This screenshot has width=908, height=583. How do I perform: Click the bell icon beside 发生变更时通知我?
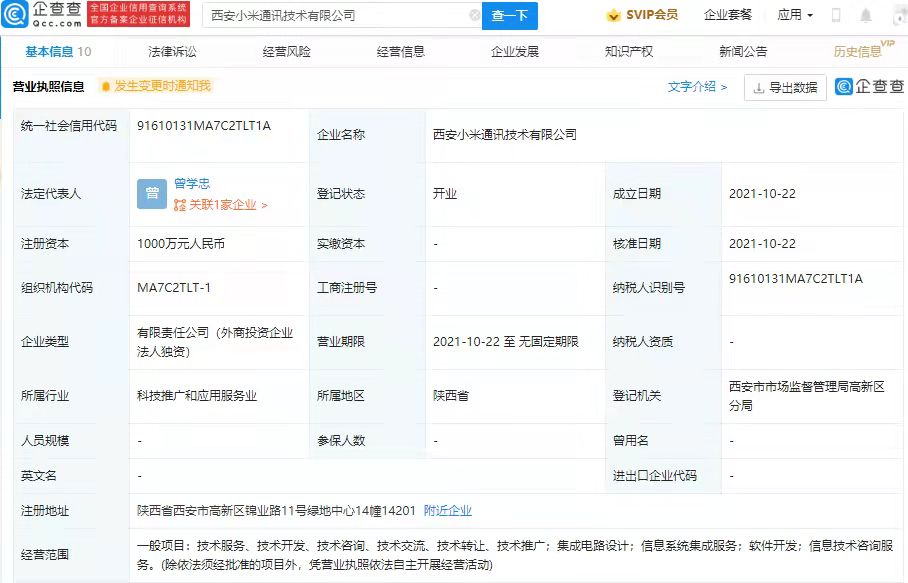click(x=105, y=86)
